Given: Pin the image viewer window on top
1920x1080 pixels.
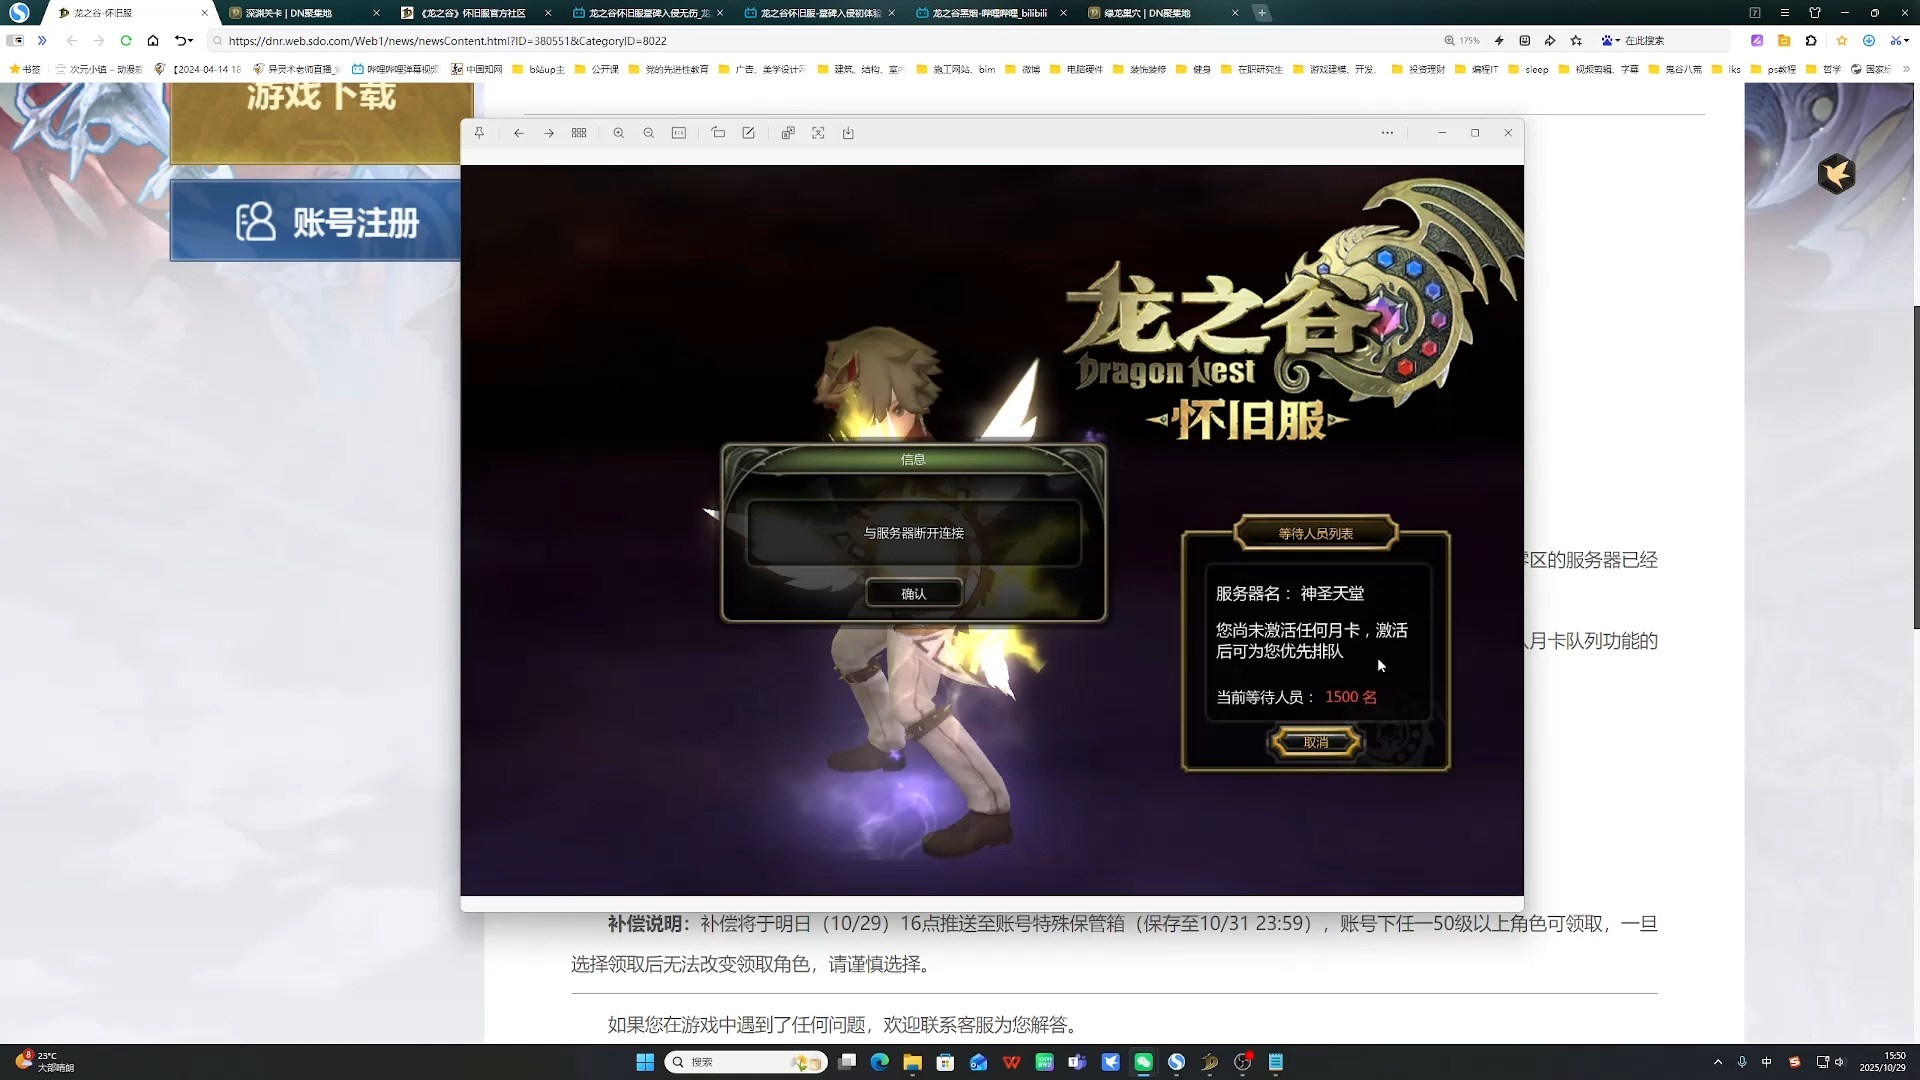Looking at the screenshot, I should 479,133.
